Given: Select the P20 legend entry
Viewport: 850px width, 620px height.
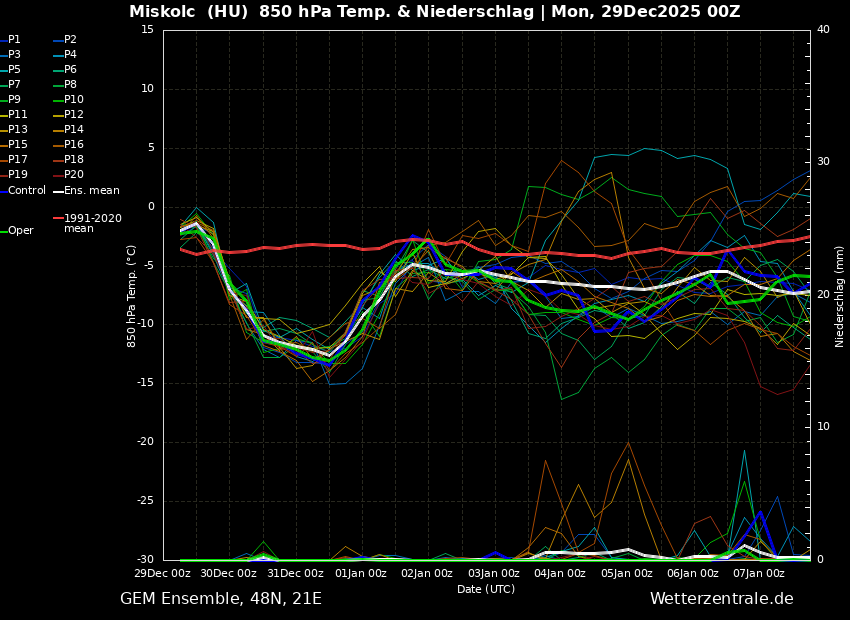Looking at the screenshot, I should [73, 175].
